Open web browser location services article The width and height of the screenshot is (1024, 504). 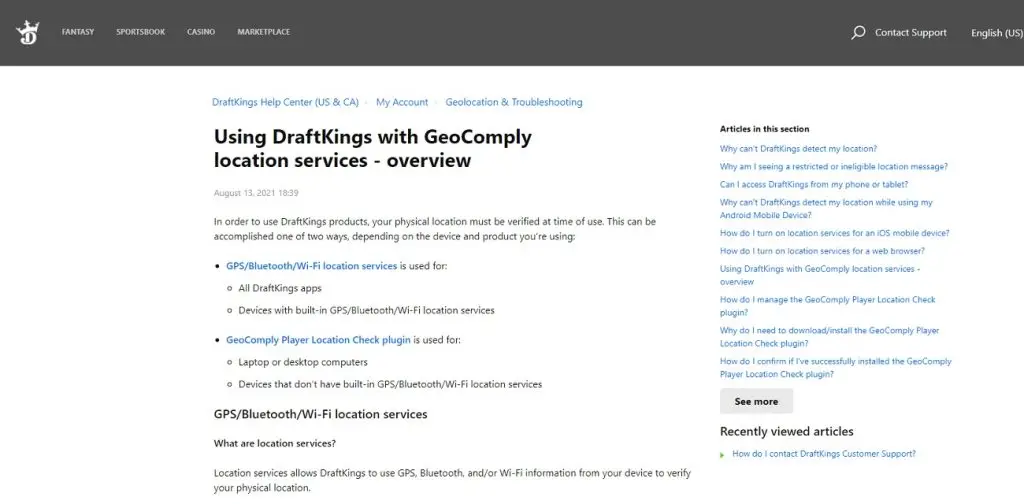[822, 251]
